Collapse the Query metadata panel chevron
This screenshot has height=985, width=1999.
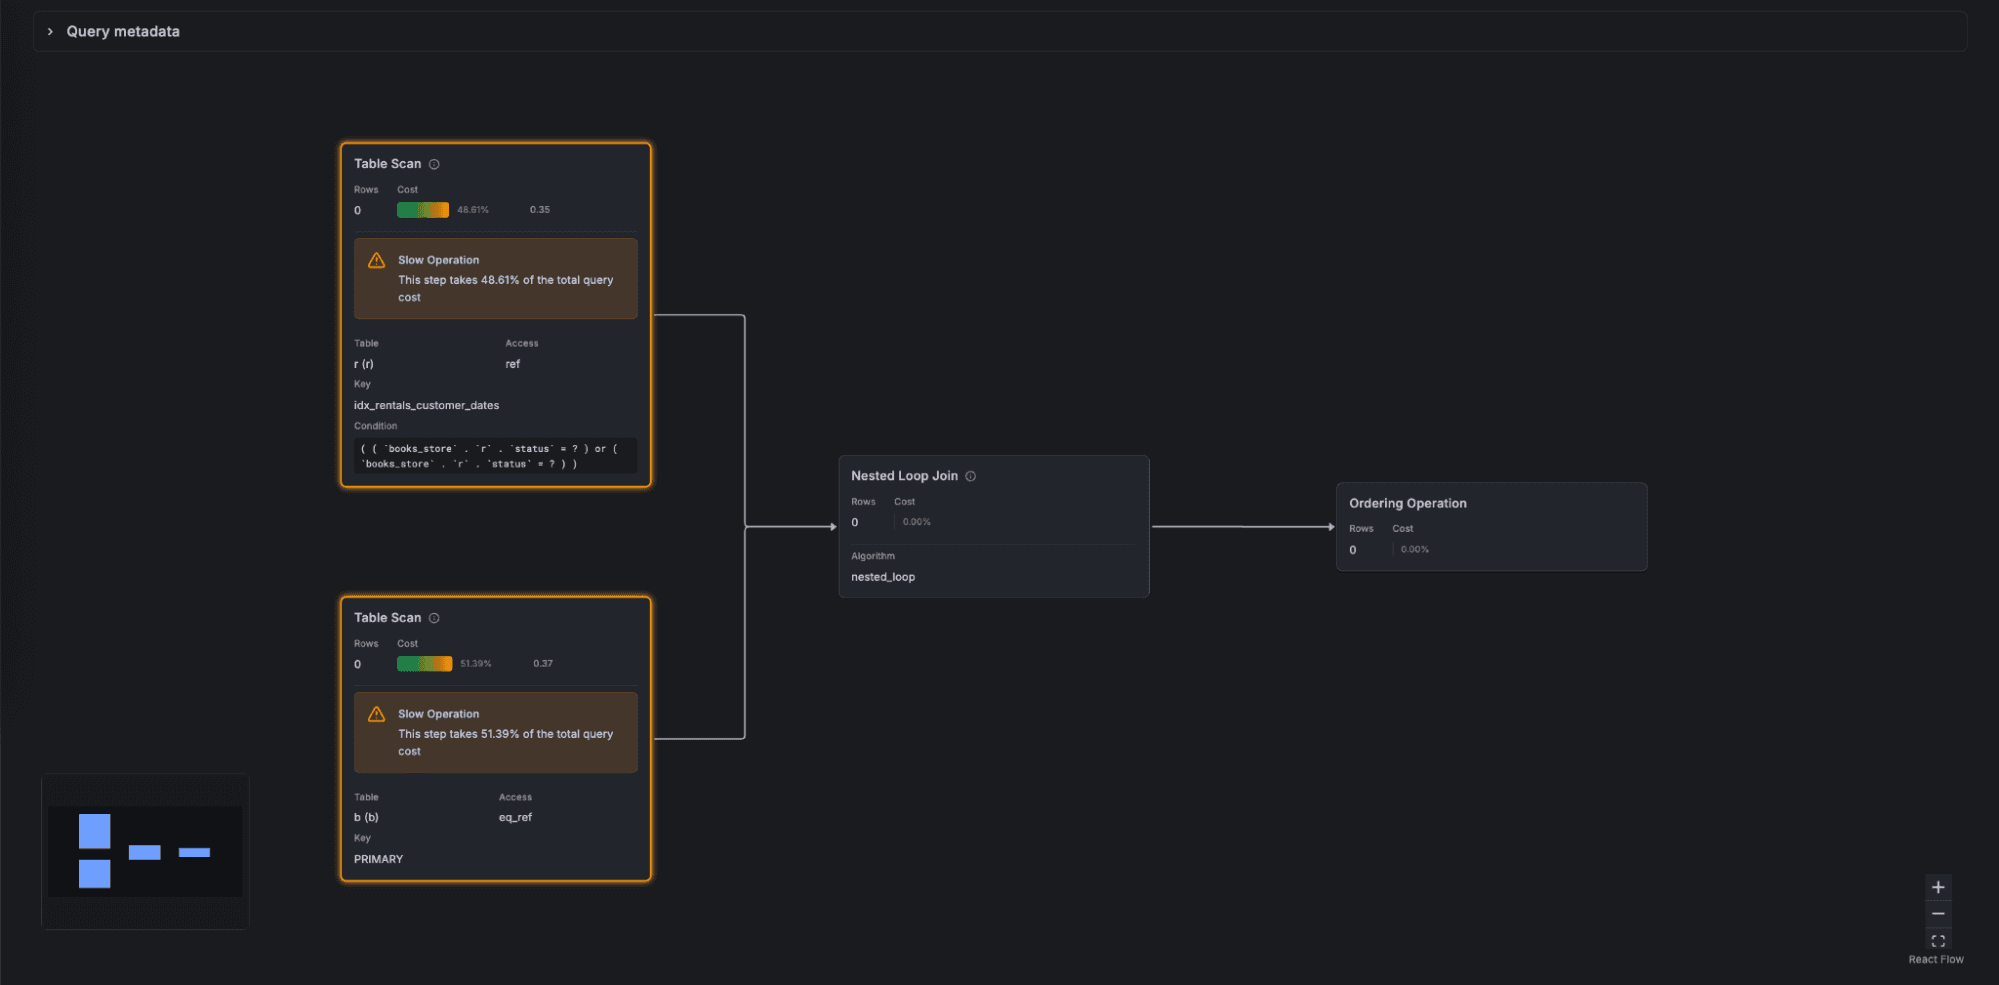tap(49, 31)
